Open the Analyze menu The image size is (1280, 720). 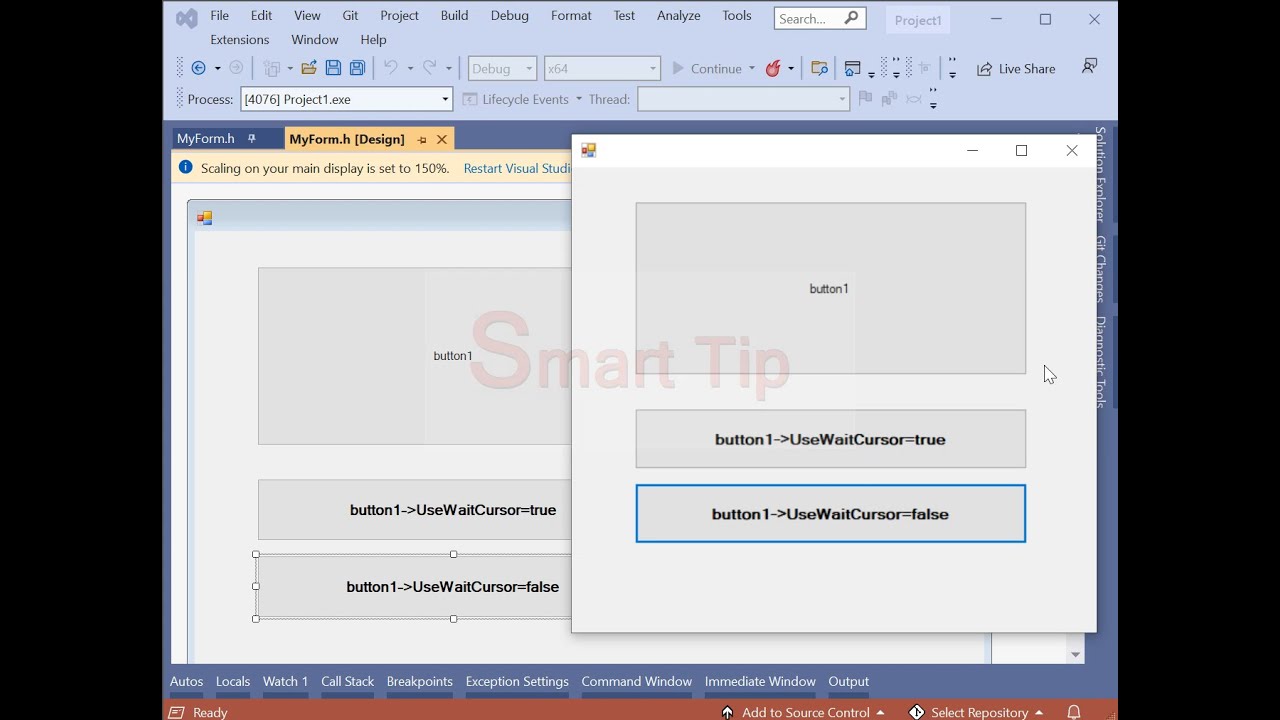(679, 16)
